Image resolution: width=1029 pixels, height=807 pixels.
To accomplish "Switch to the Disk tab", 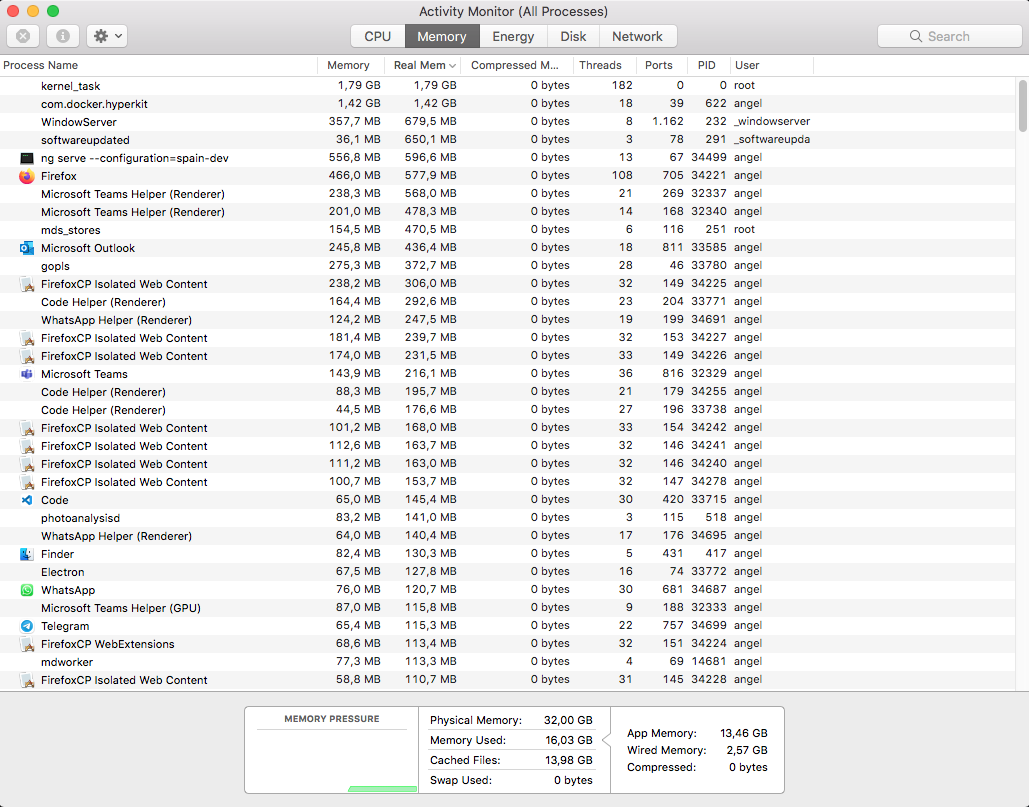I will pyautogui.click(x=573, y=36).
